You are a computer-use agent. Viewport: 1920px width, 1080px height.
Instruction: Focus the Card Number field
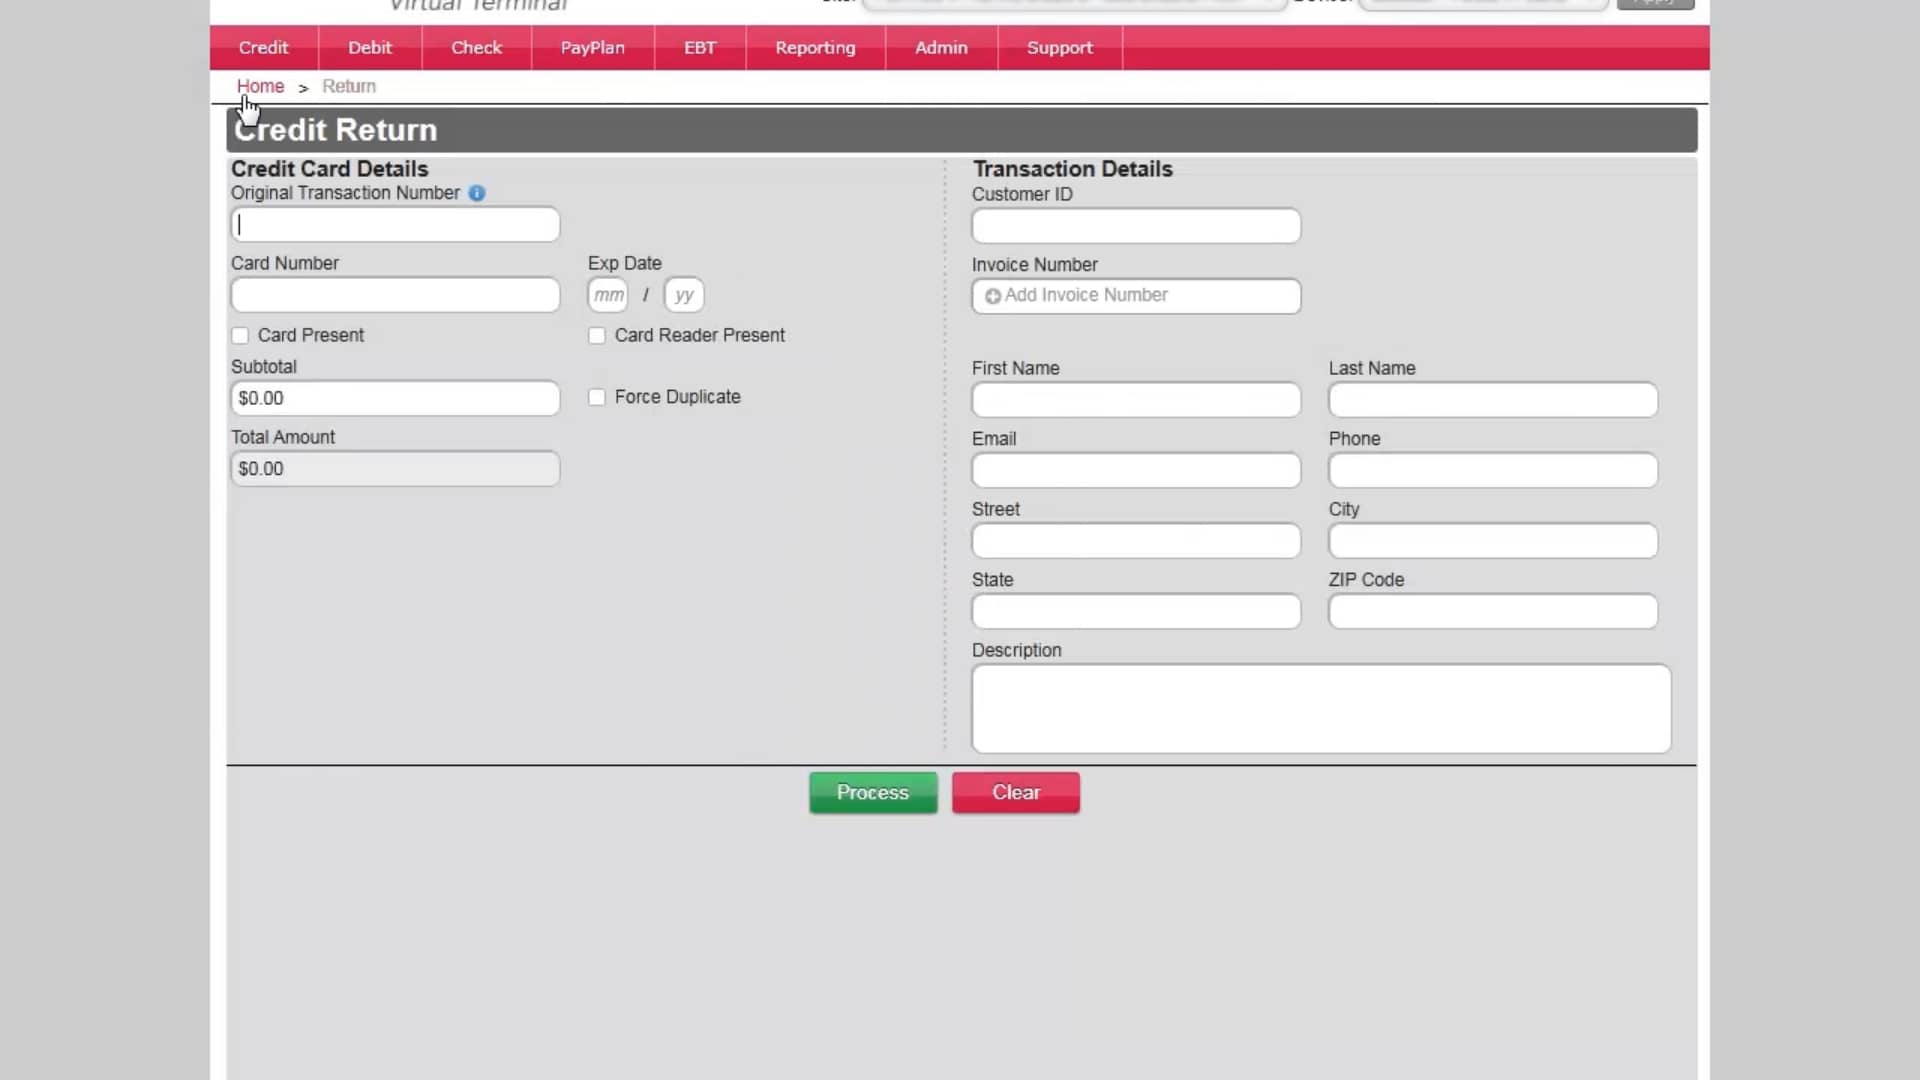pos(395,295)
